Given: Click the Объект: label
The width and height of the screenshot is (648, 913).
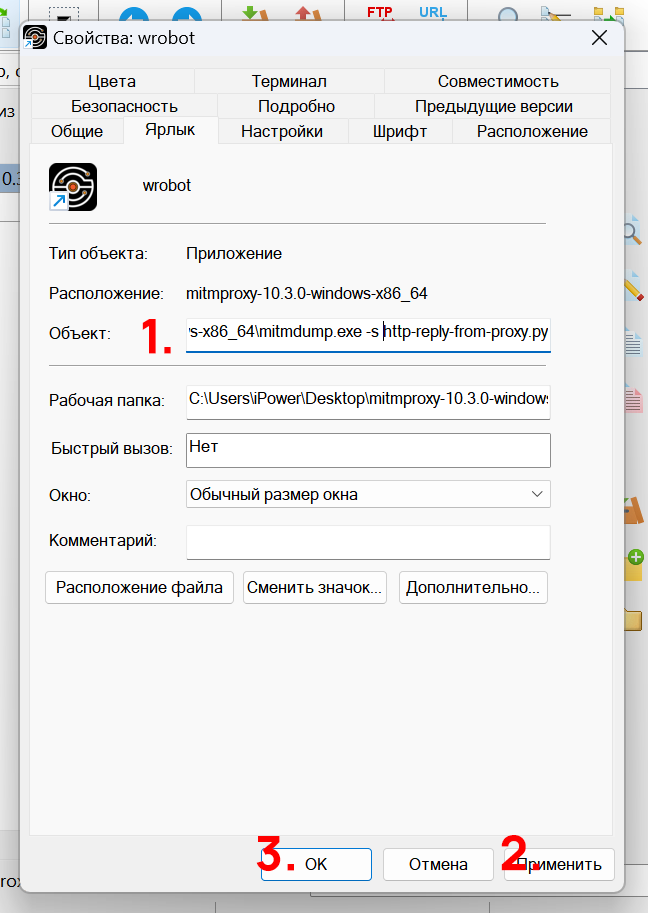Looking at the screenshot, I should (80, 334).
